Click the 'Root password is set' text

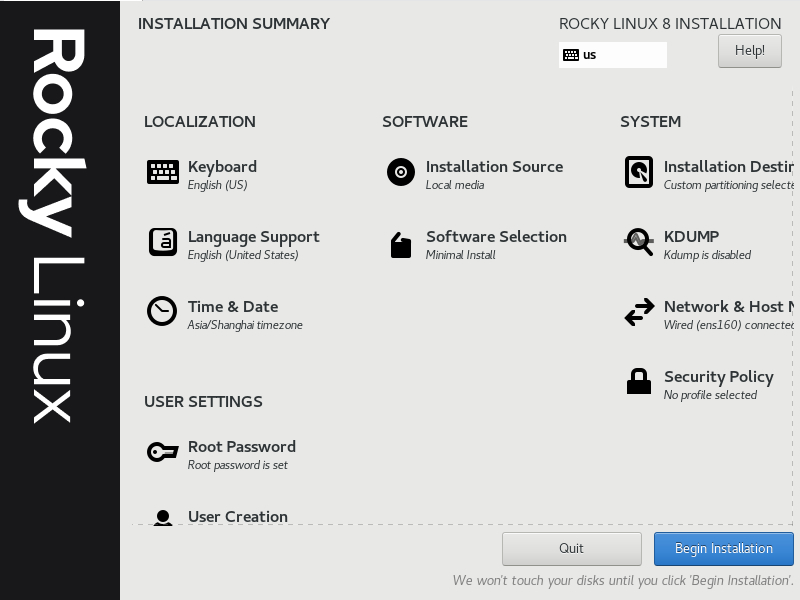(x=237, y=465)
